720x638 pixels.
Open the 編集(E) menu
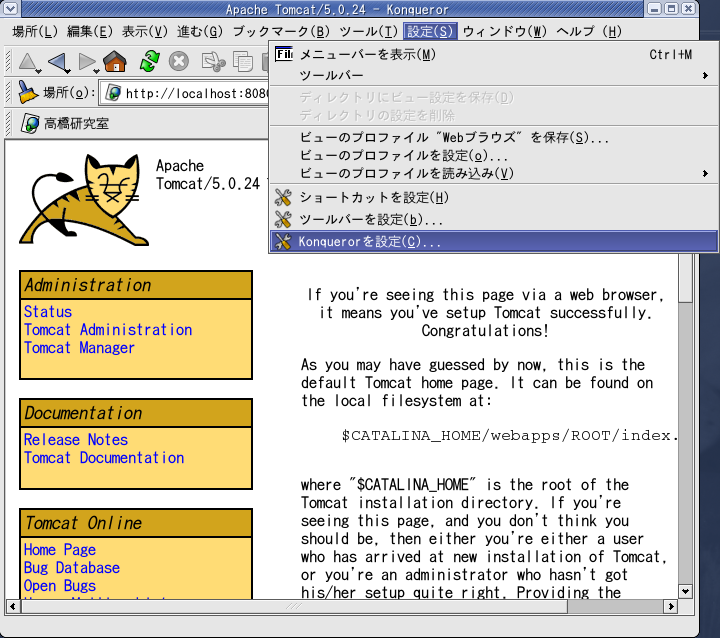[90, 31]
